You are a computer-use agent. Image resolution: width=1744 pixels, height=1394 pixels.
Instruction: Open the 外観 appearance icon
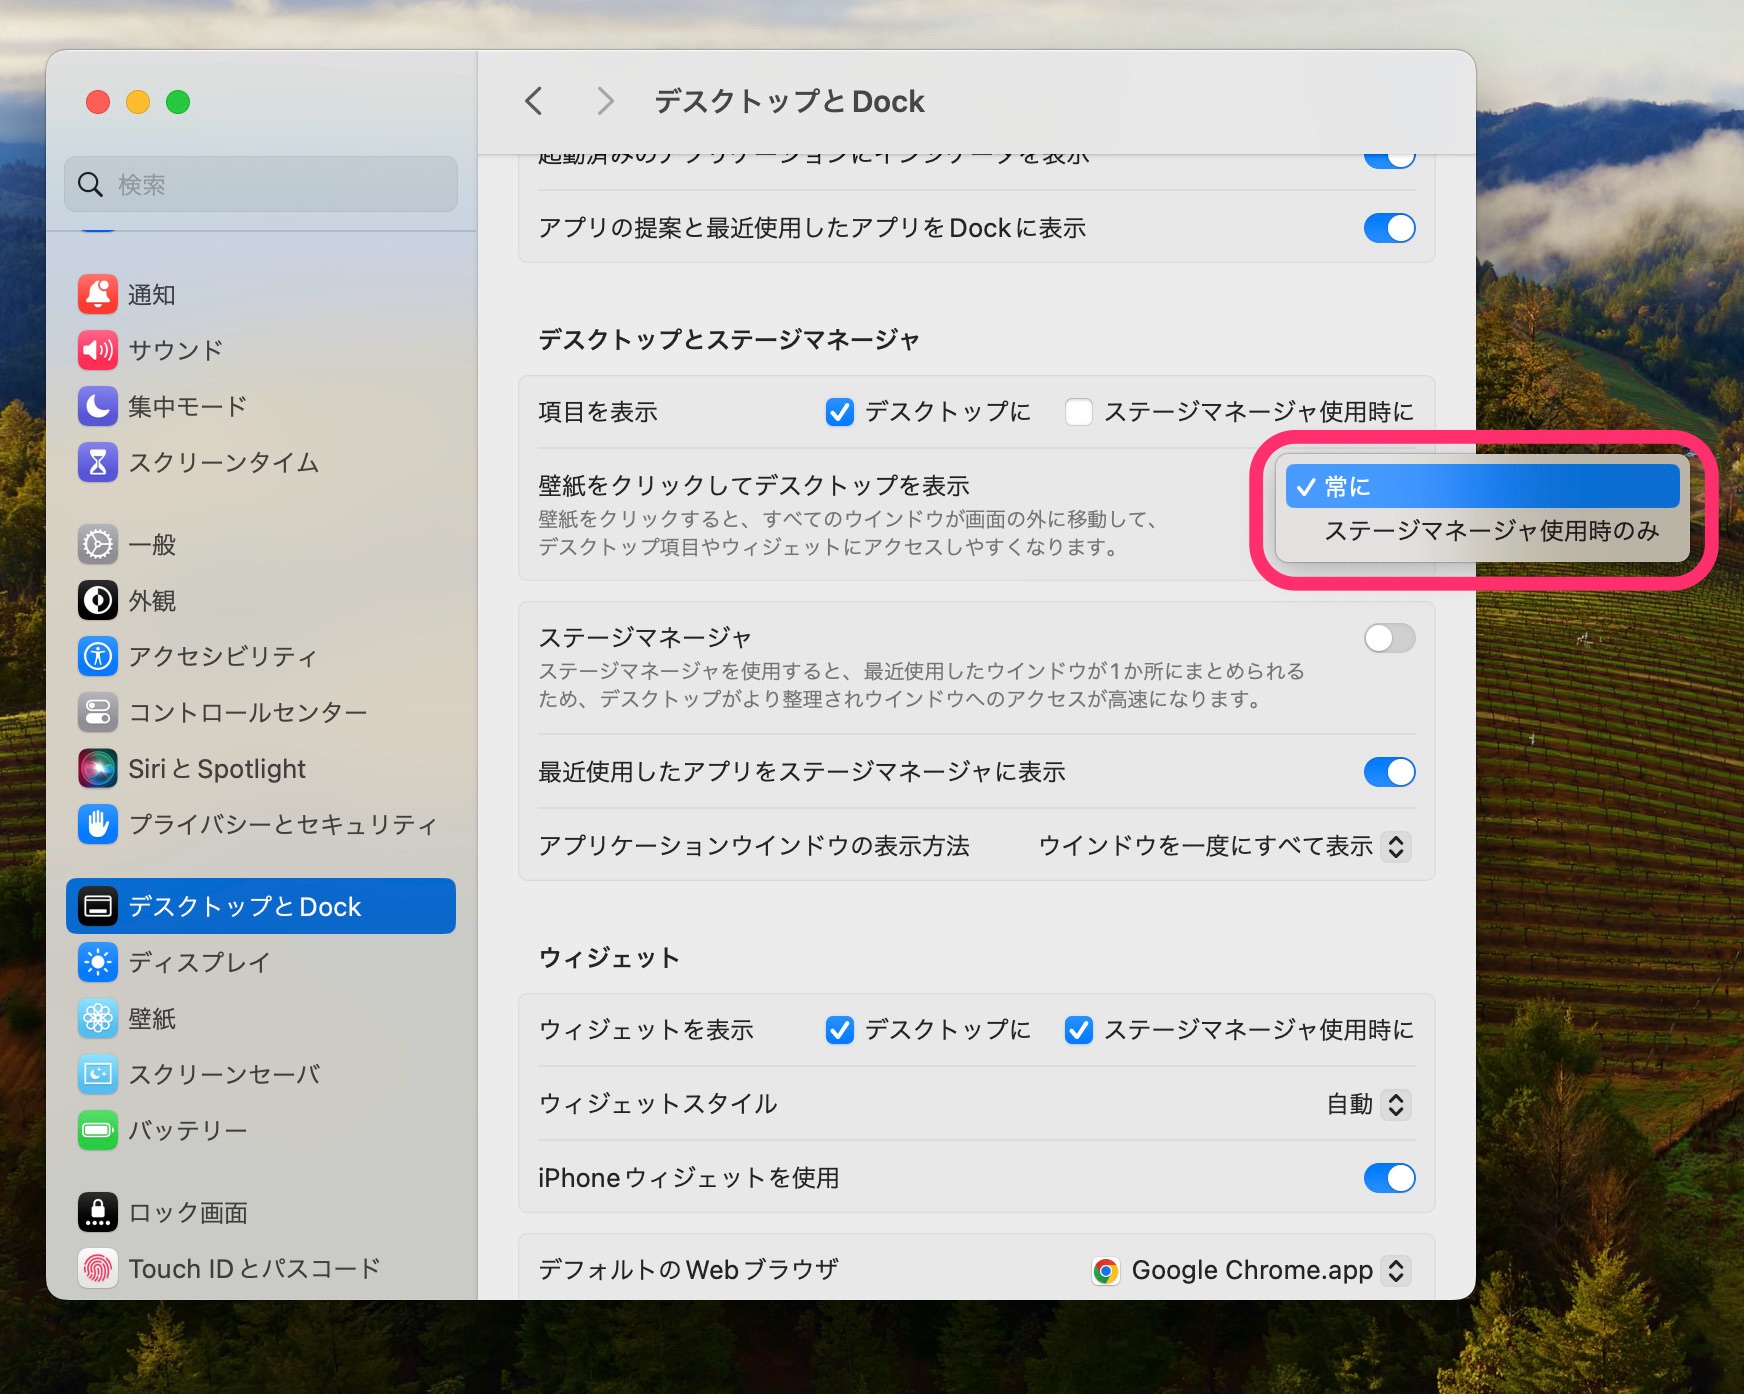(x=98, y=600)
